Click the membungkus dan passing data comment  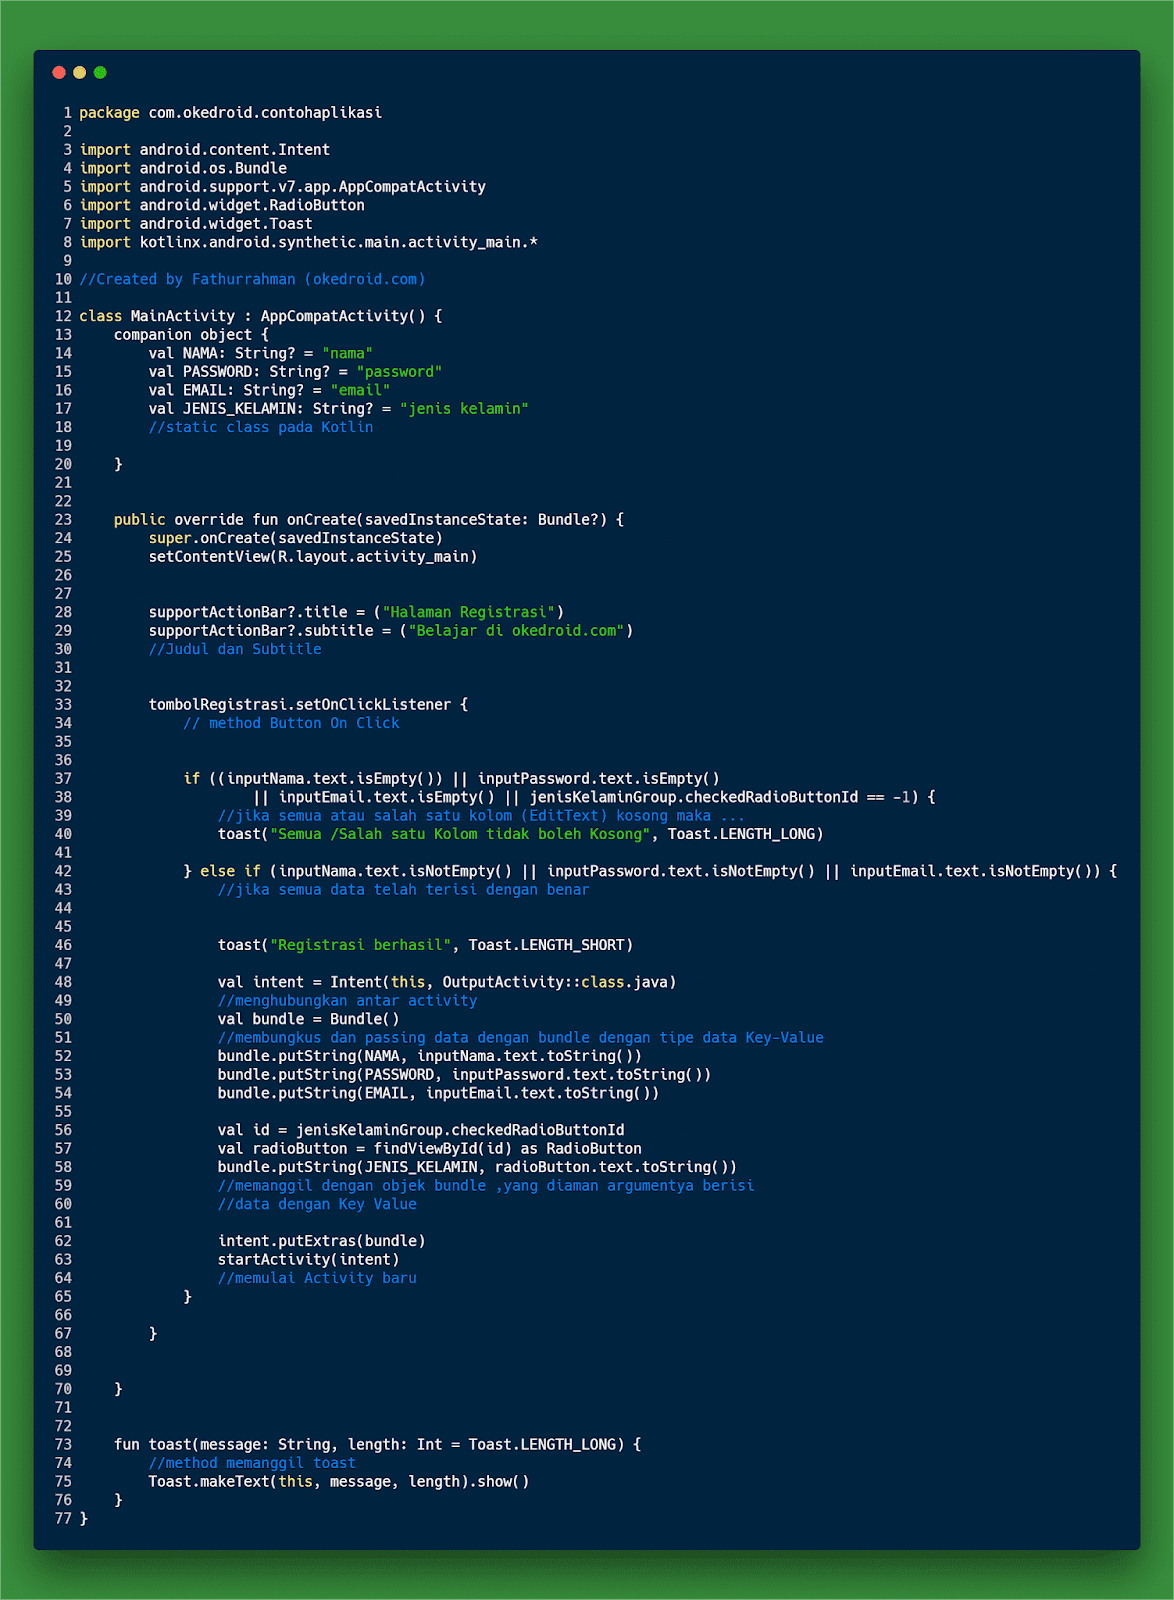coord(521,1038)
